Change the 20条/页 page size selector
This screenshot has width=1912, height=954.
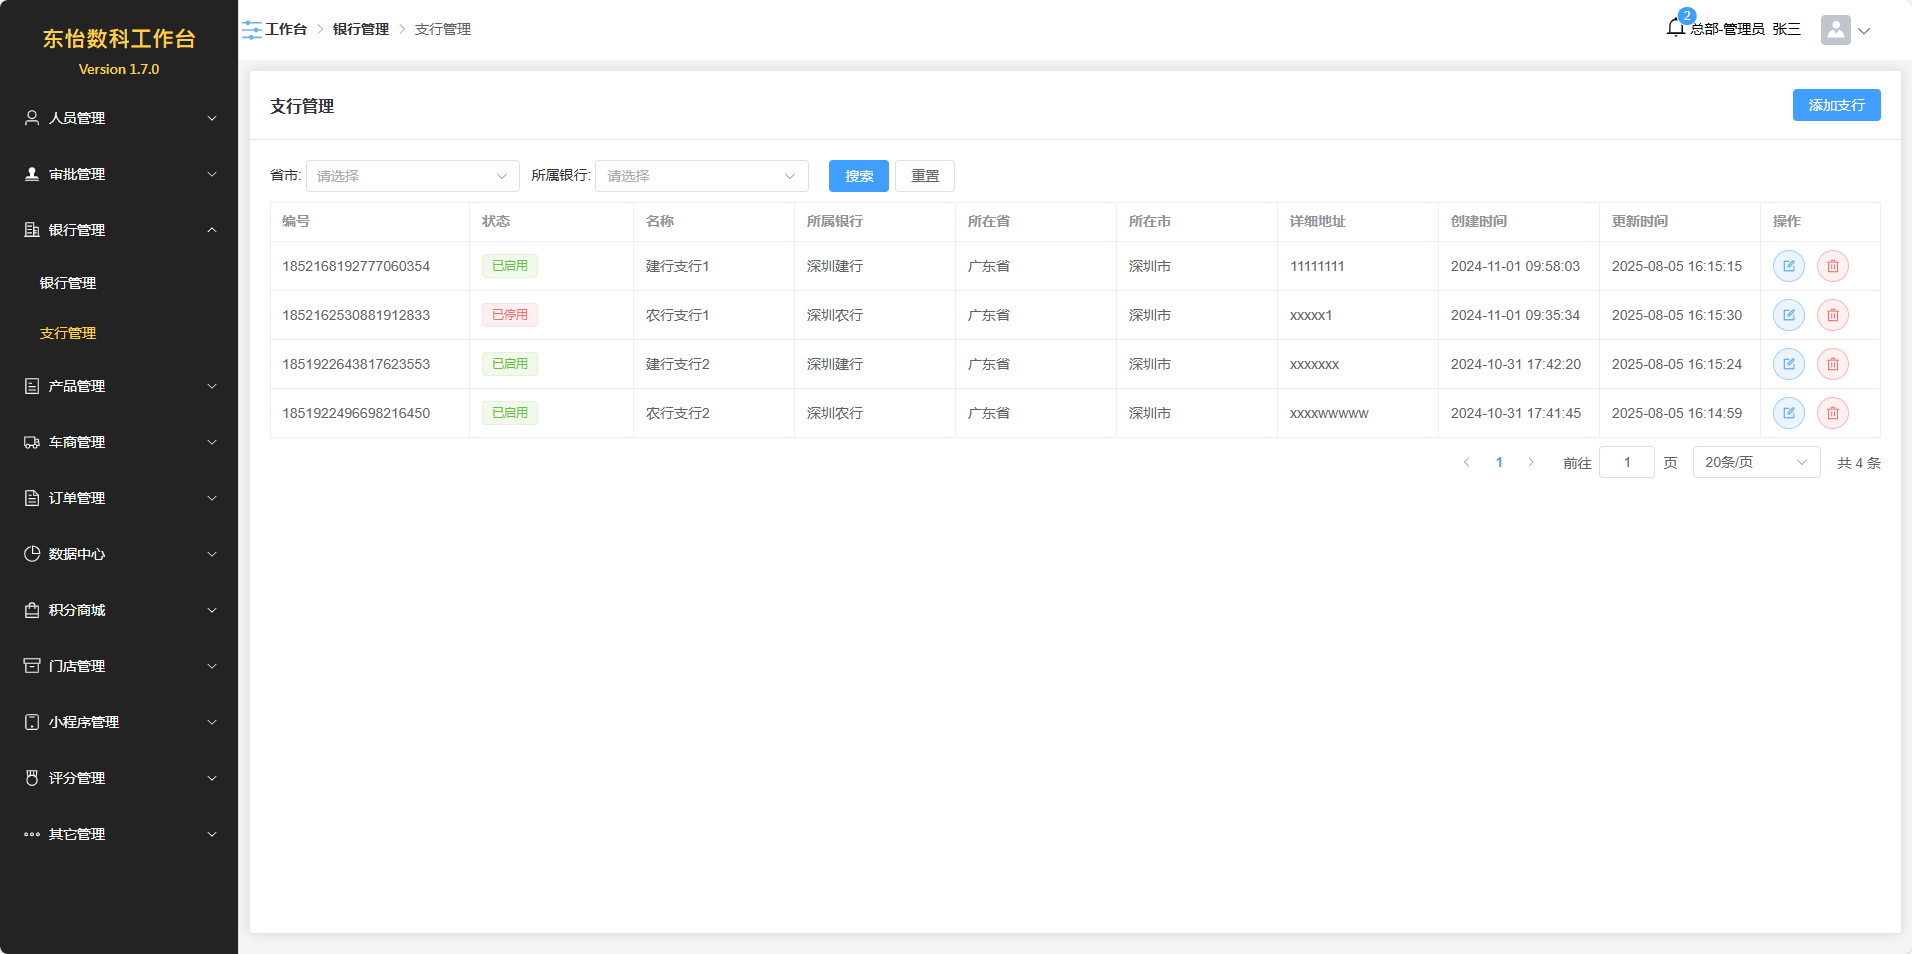tap(1755, 462)
